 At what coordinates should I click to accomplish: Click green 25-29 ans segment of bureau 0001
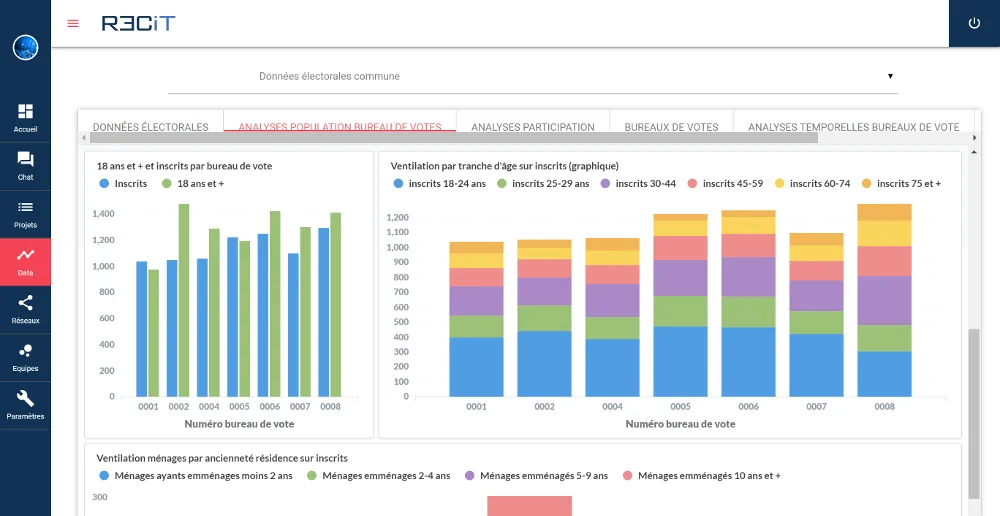click(476, 327)
